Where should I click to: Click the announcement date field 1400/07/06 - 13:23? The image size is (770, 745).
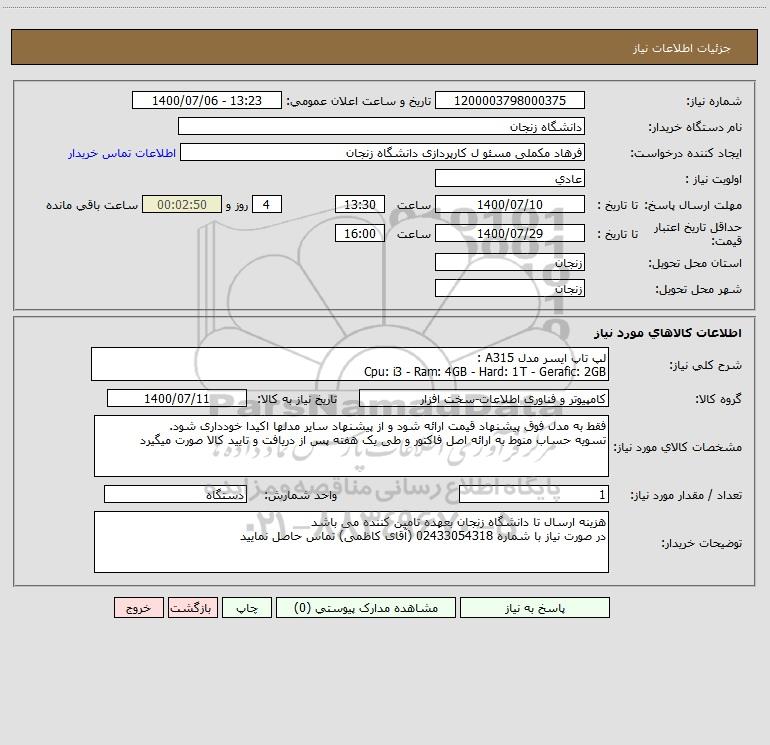tap(207, 100)
